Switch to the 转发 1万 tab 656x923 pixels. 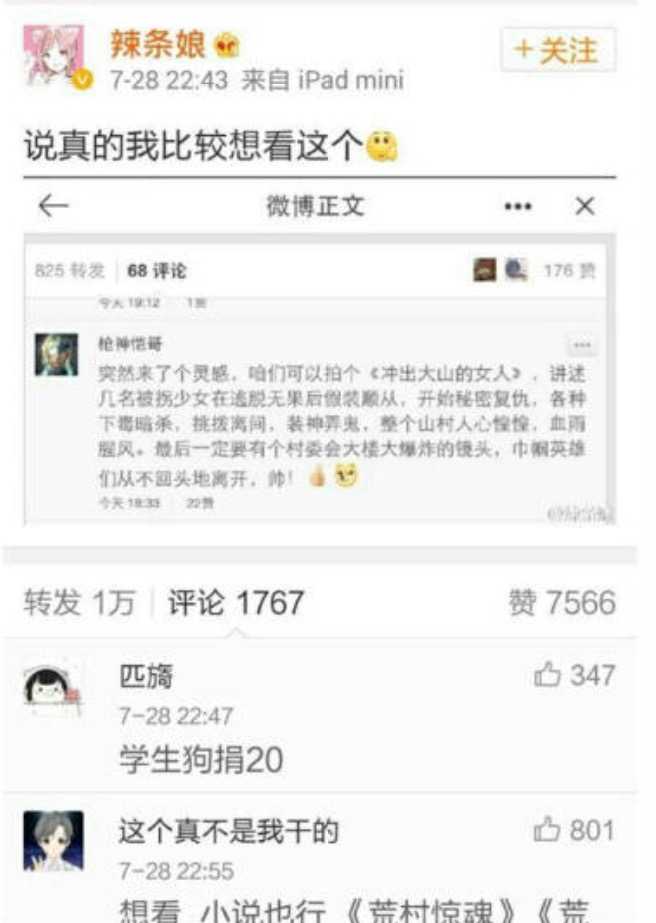[79, 602]
